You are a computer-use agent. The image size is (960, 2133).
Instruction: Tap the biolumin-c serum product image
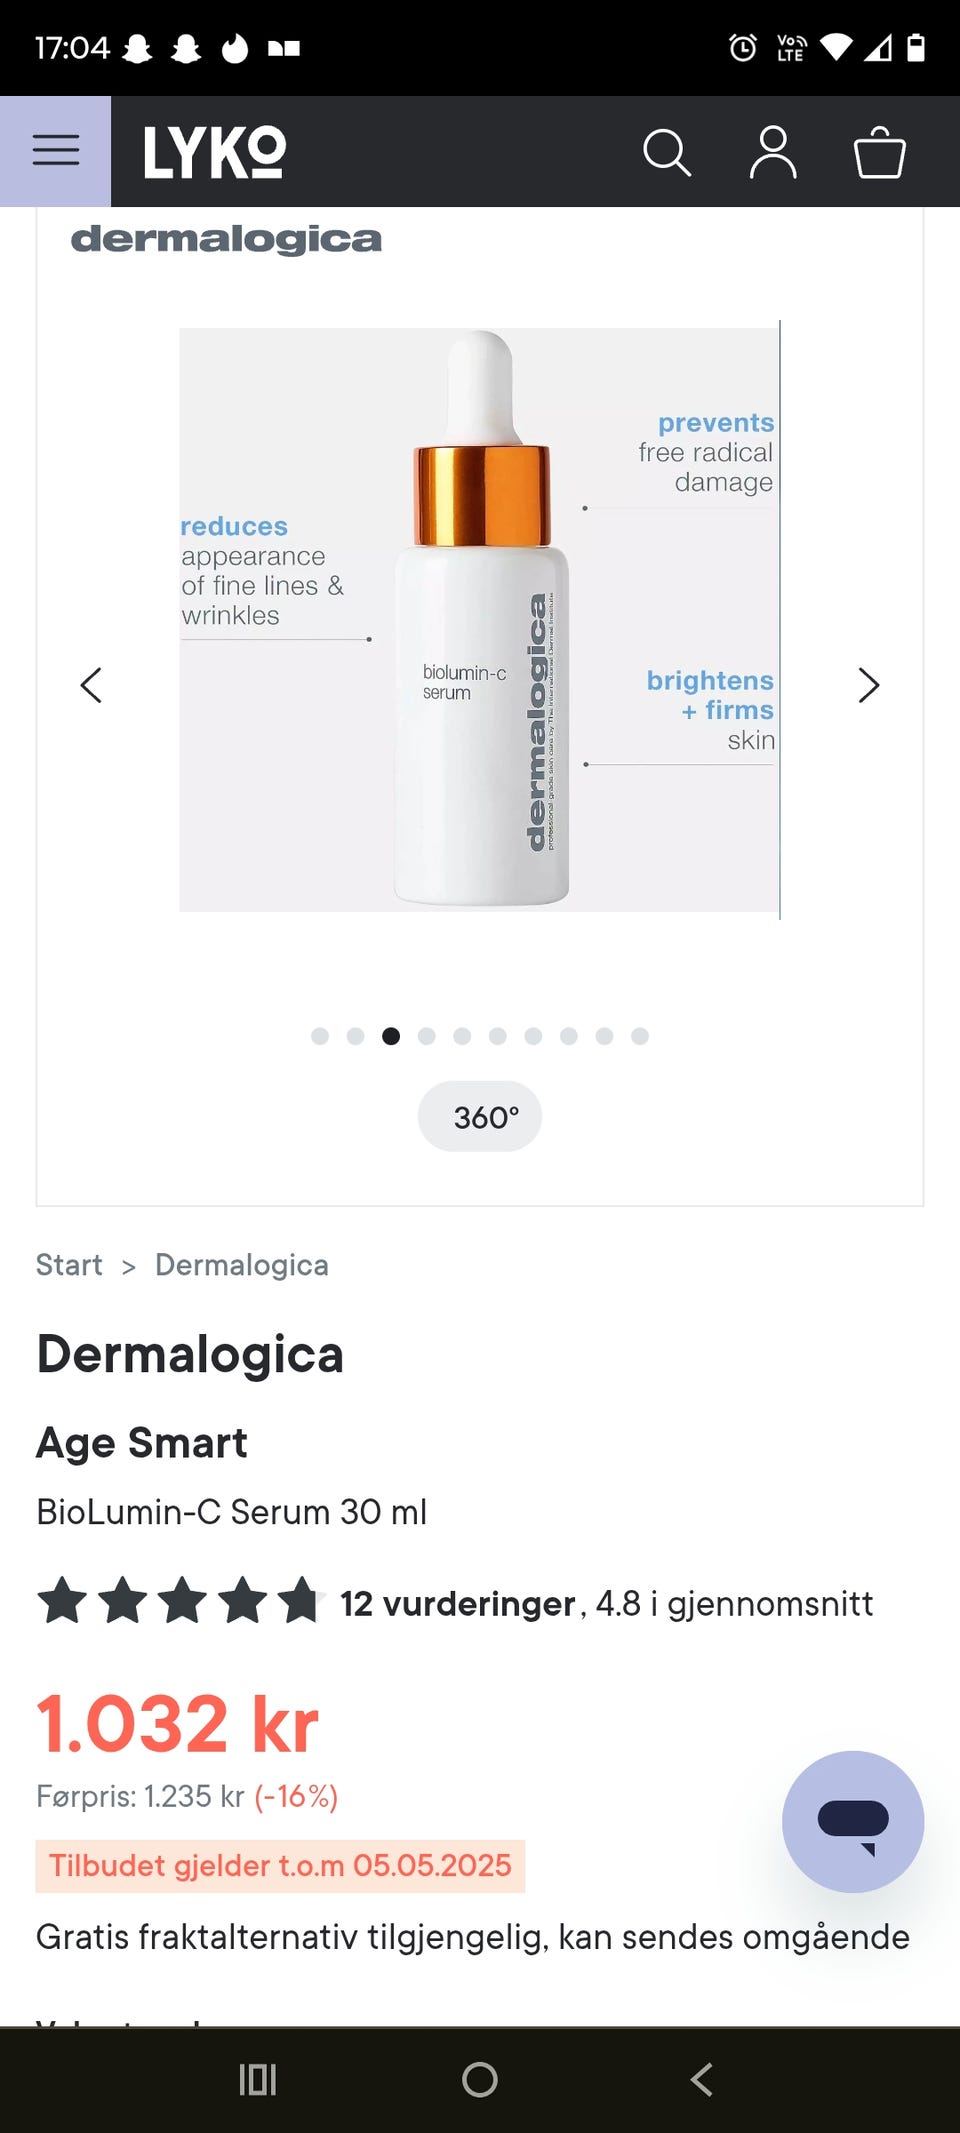480,620
